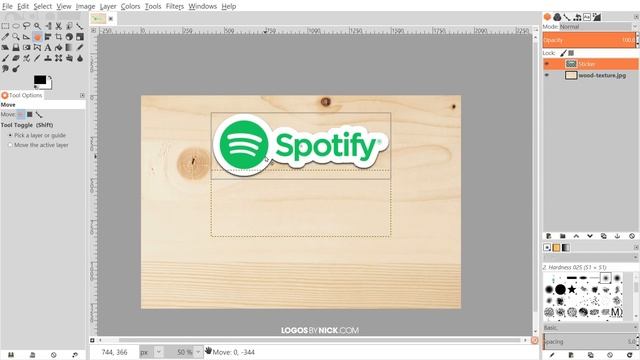Select the Crop tool

tap(58, 37)
